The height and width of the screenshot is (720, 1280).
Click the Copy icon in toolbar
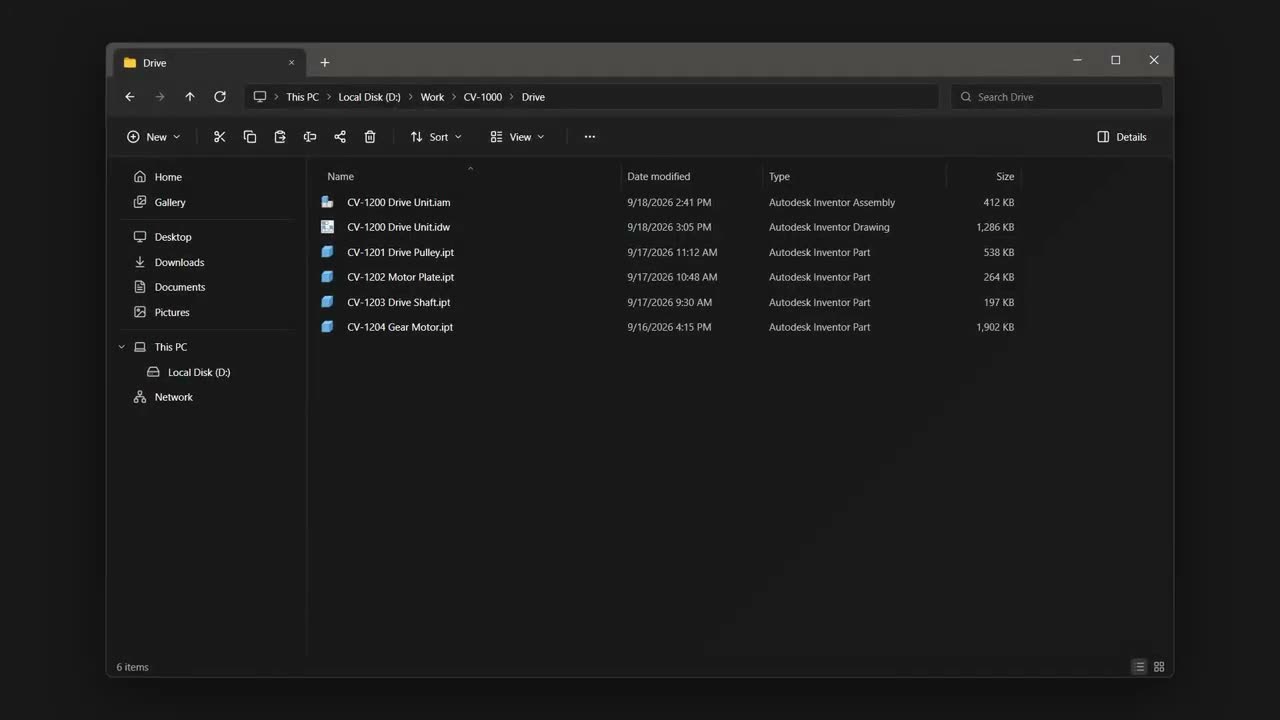point(250,137)
